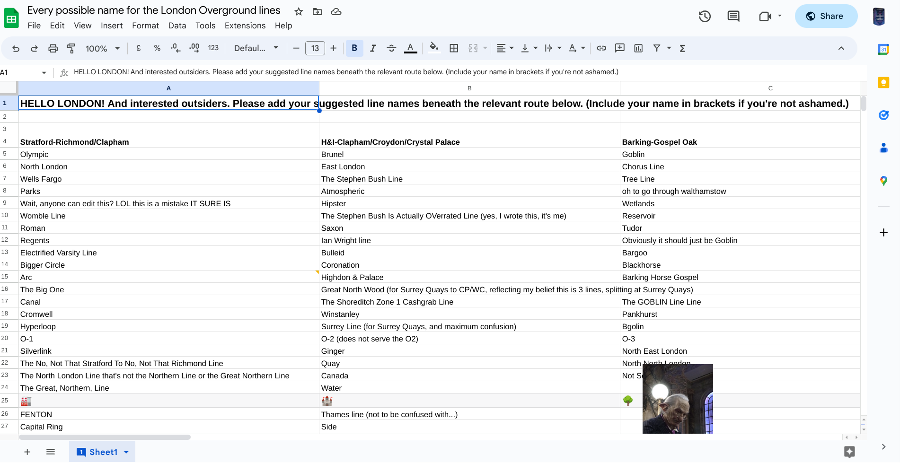Insert a link
This screenshot has width=900, height=463.
601,49
